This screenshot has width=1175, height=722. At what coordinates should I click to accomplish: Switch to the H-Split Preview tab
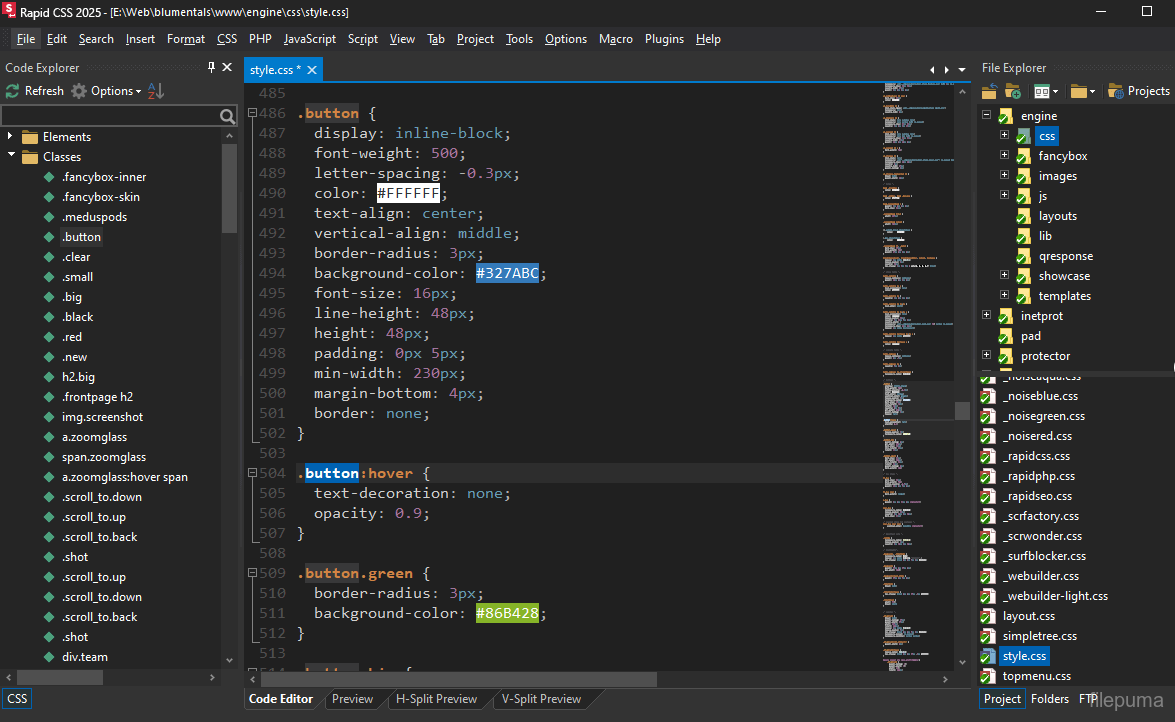pos(436,699)
